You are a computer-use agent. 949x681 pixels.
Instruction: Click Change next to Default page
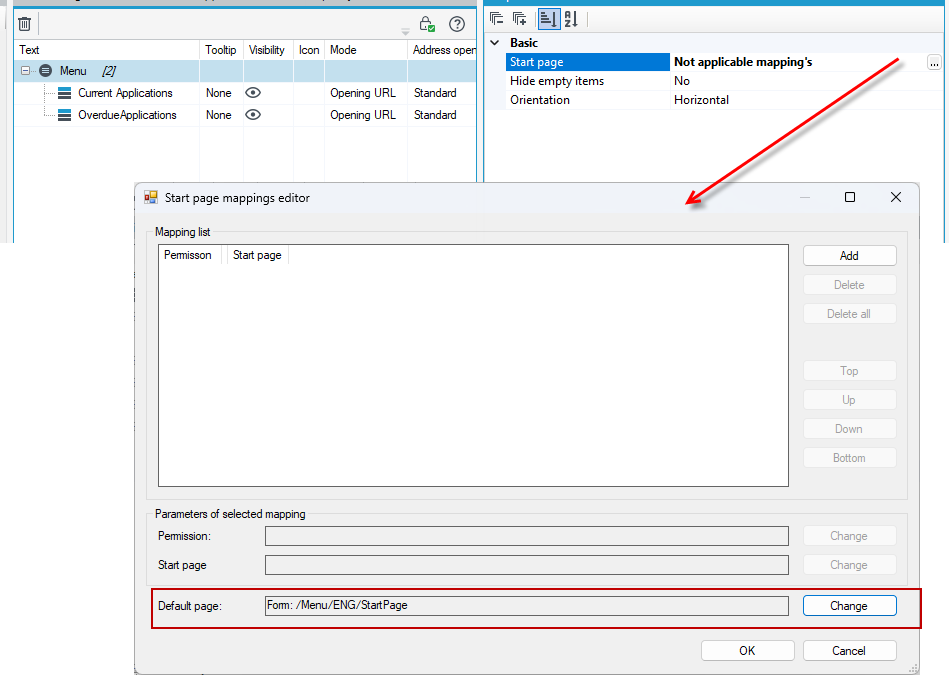pos(849,606)
